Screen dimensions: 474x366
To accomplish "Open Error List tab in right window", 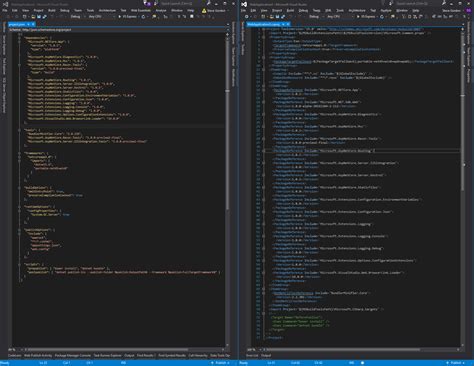I will pyautogui.click(x=252, y=356).
